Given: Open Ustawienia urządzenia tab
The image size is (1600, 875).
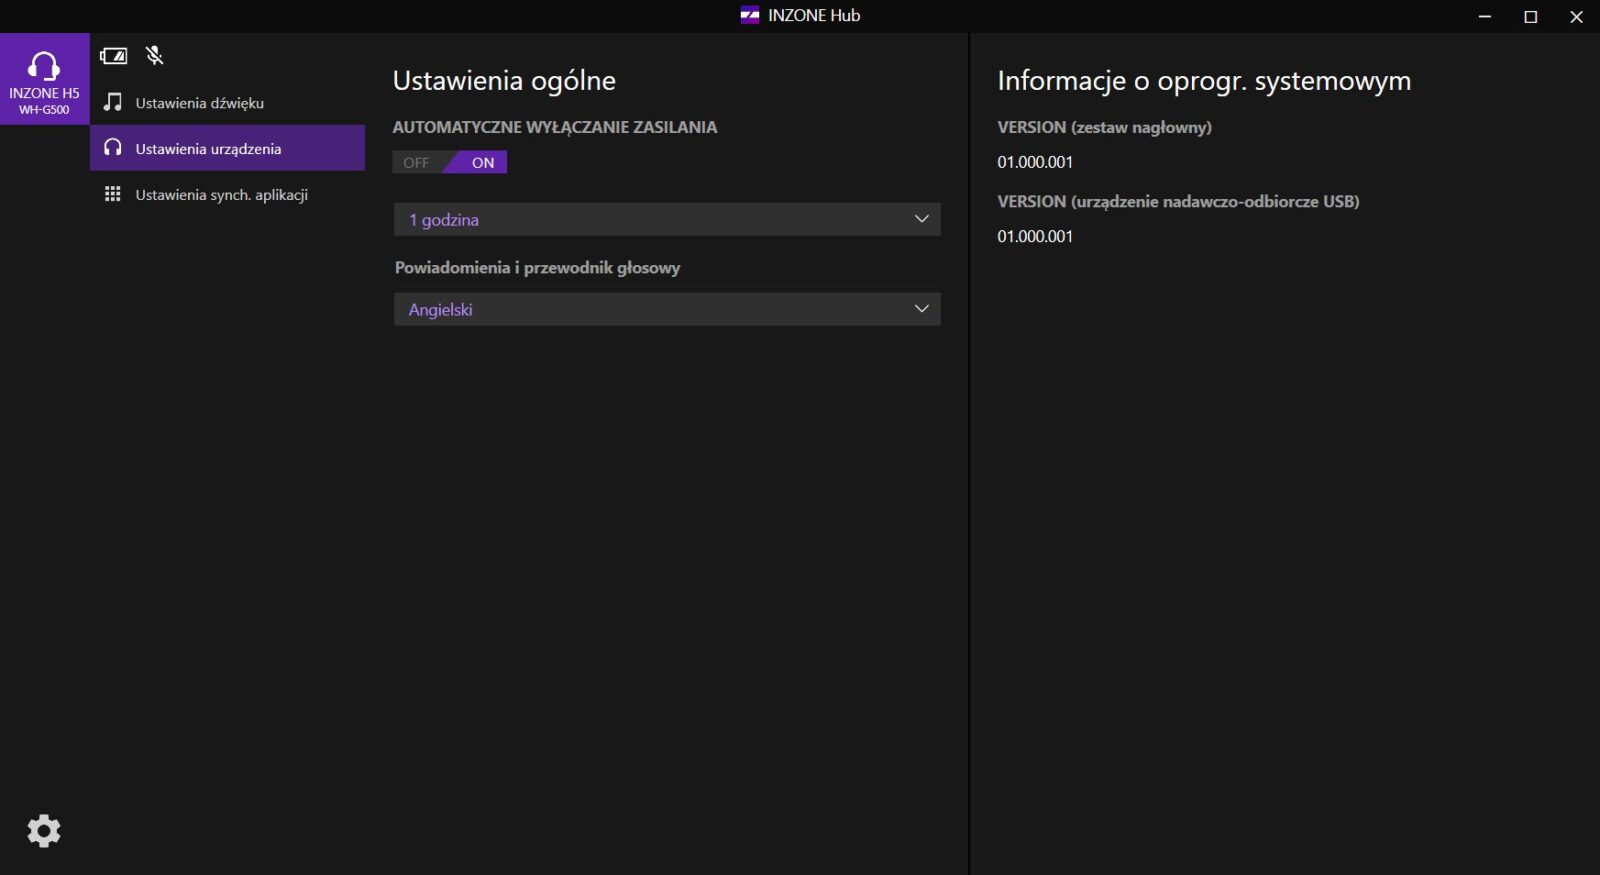Looking at the screenshot, I should pyautogui.click(x=228, y=148).
